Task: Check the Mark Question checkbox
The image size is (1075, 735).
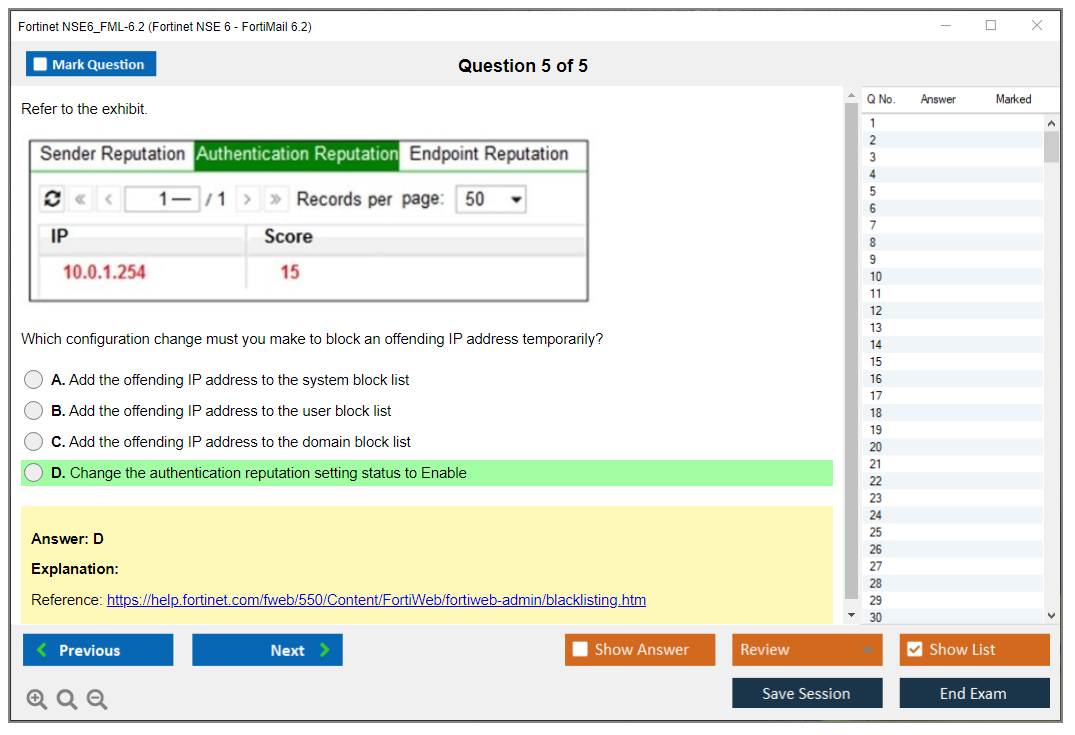Action: coord(41,65)
